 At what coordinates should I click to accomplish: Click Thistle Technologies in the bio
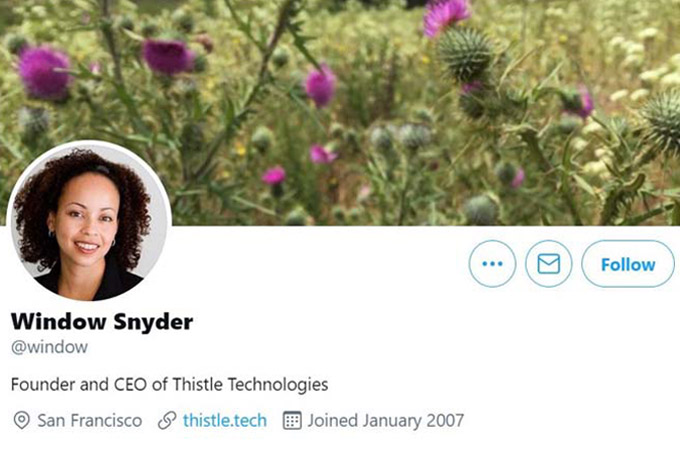250,385
